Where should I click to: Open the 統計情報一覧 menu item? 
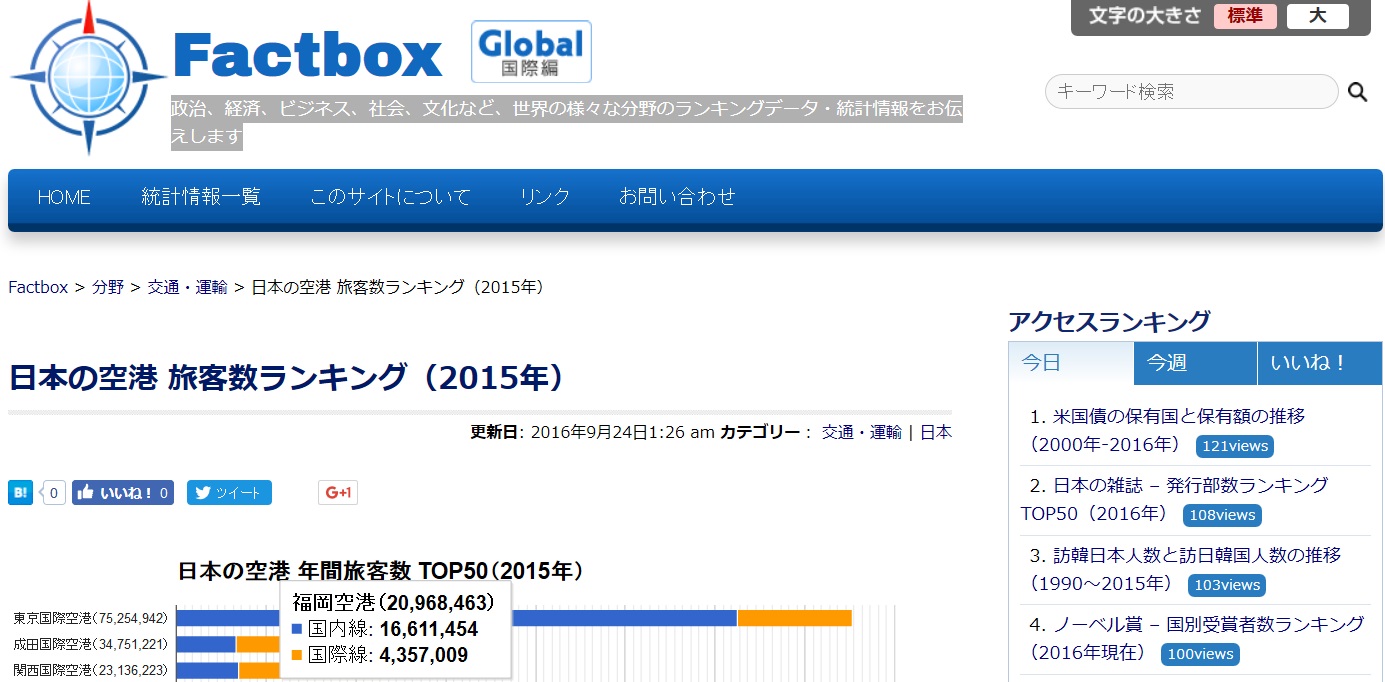(x=201, y=197)
